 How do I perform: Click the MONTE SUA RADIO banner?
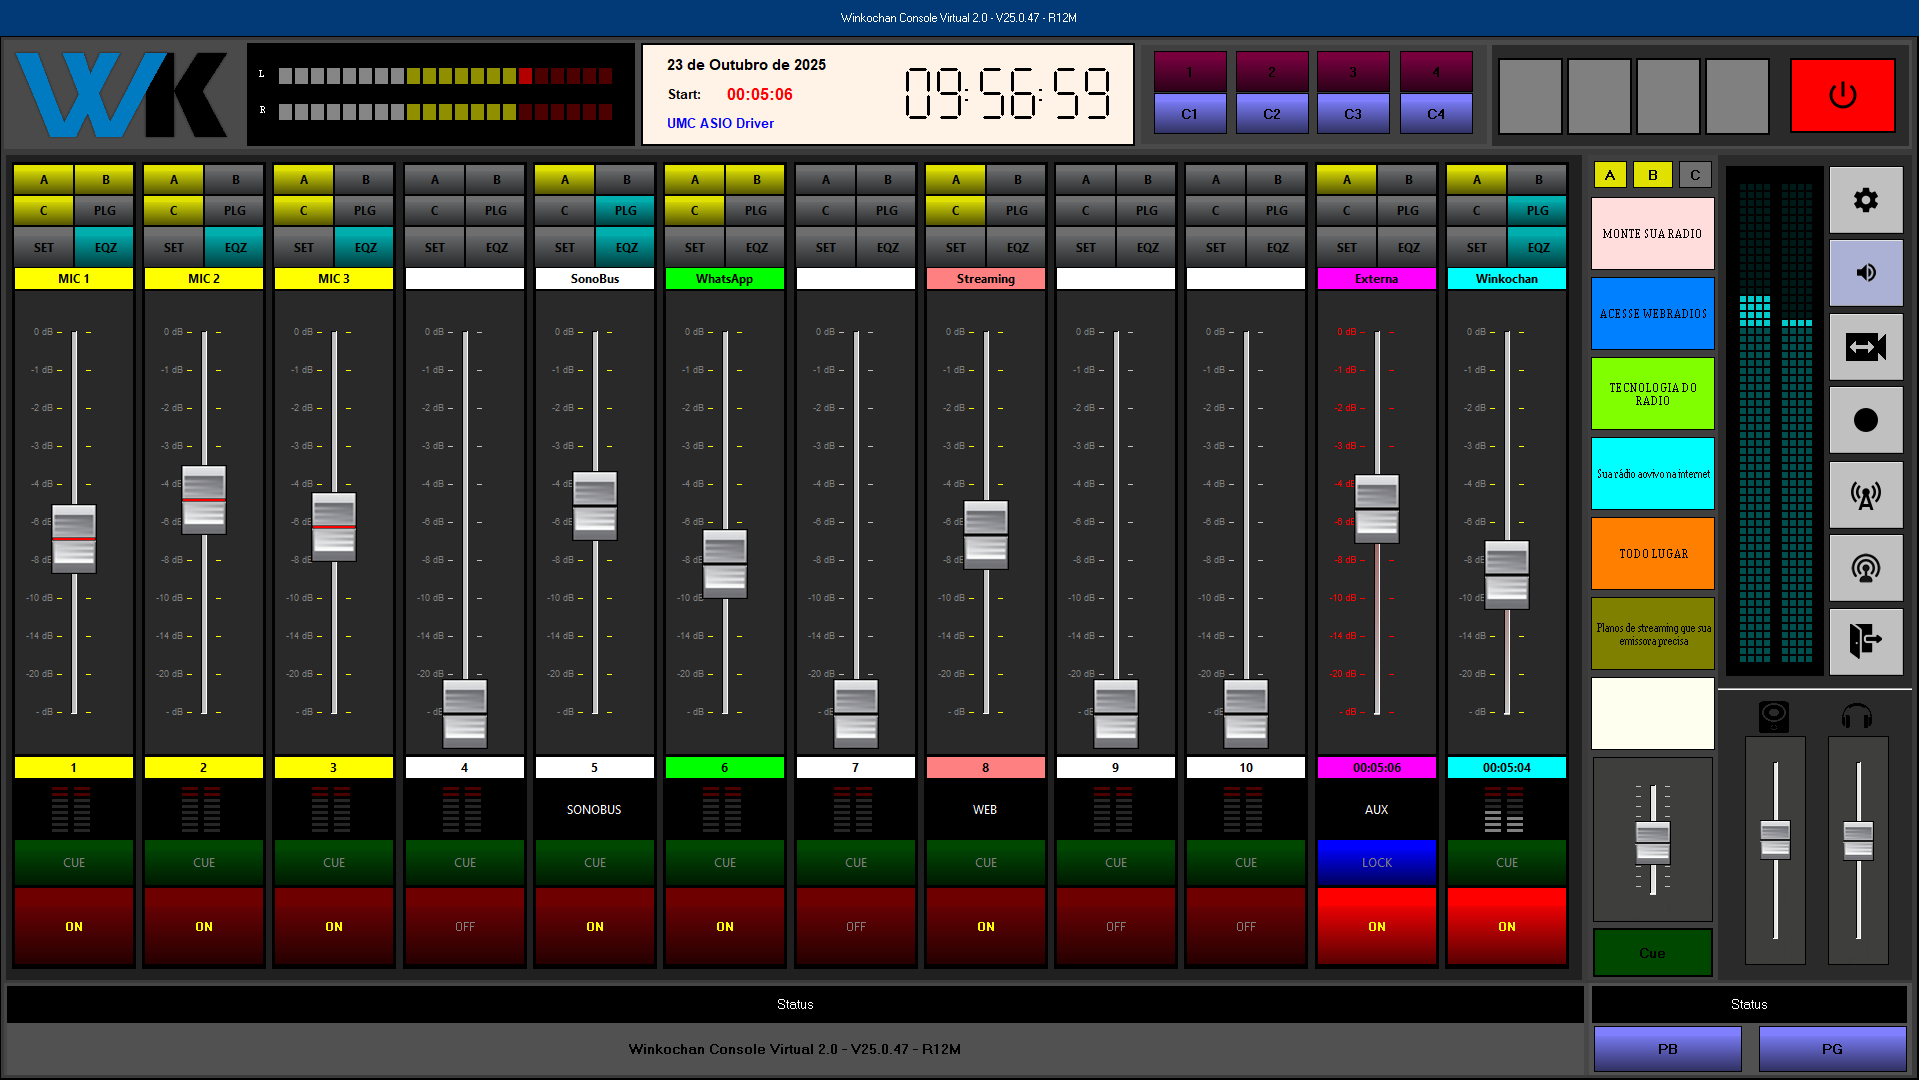click(1652, 233)
